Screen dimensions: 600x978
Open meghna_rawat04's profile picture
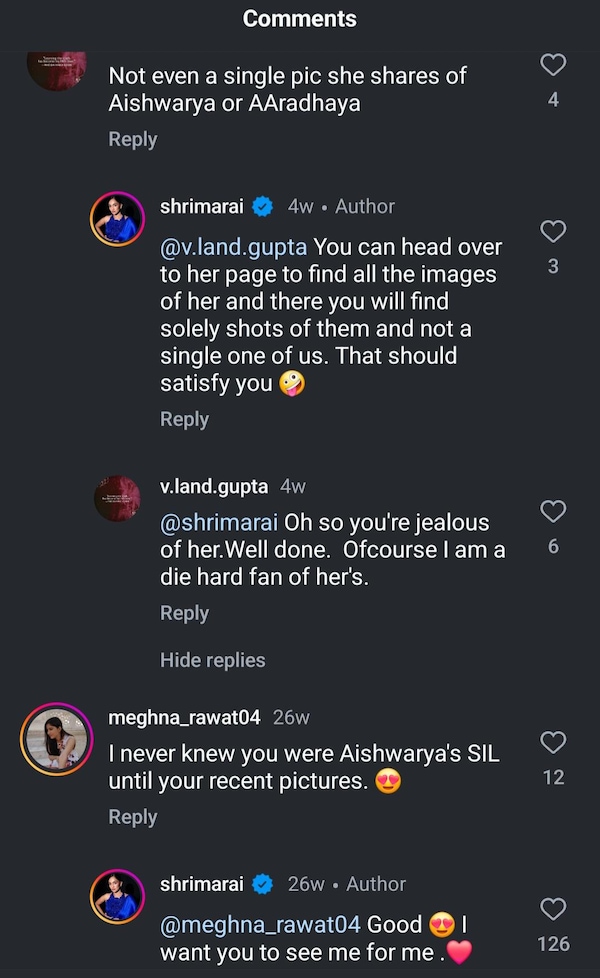coord(57,740)
